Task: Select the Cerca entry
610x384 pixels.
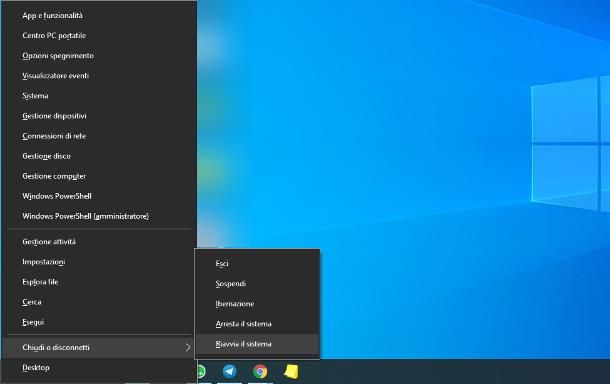Action: coord(99,302)
